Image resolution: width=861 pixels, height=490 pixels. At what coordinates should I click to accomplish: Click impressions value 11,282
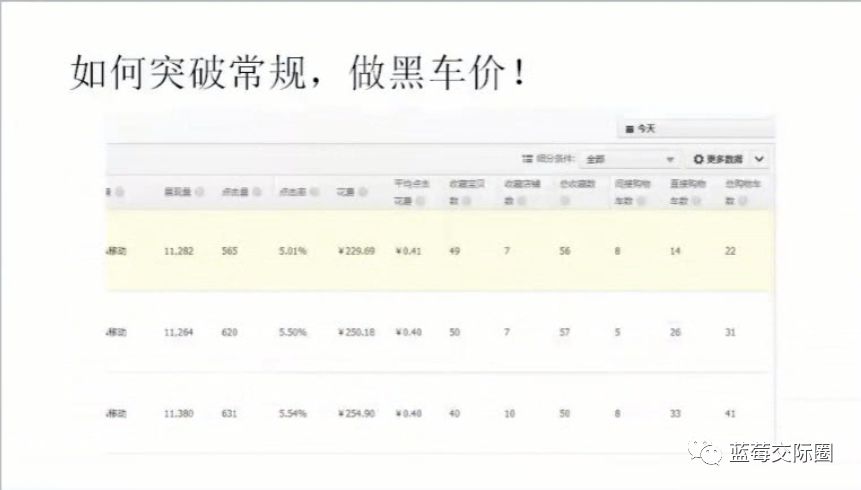coord(178,251)
